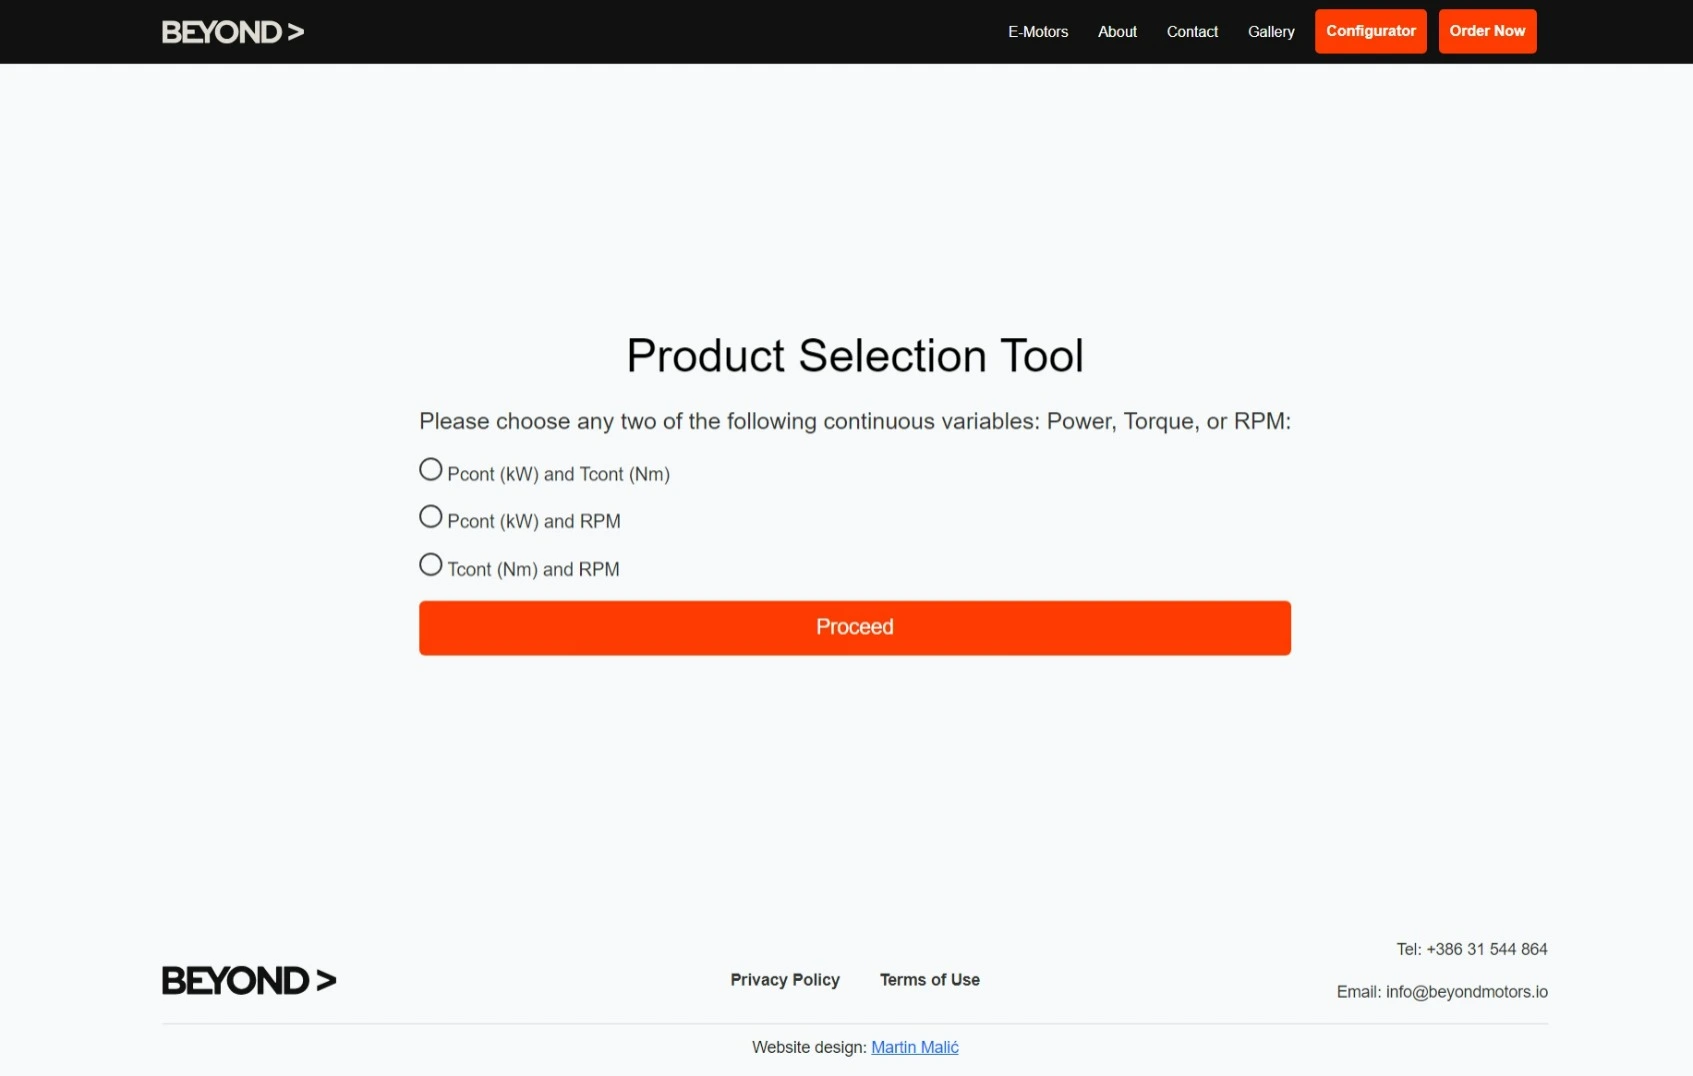
Task: Open the Gallery page
Action: tap(1271, 32)
